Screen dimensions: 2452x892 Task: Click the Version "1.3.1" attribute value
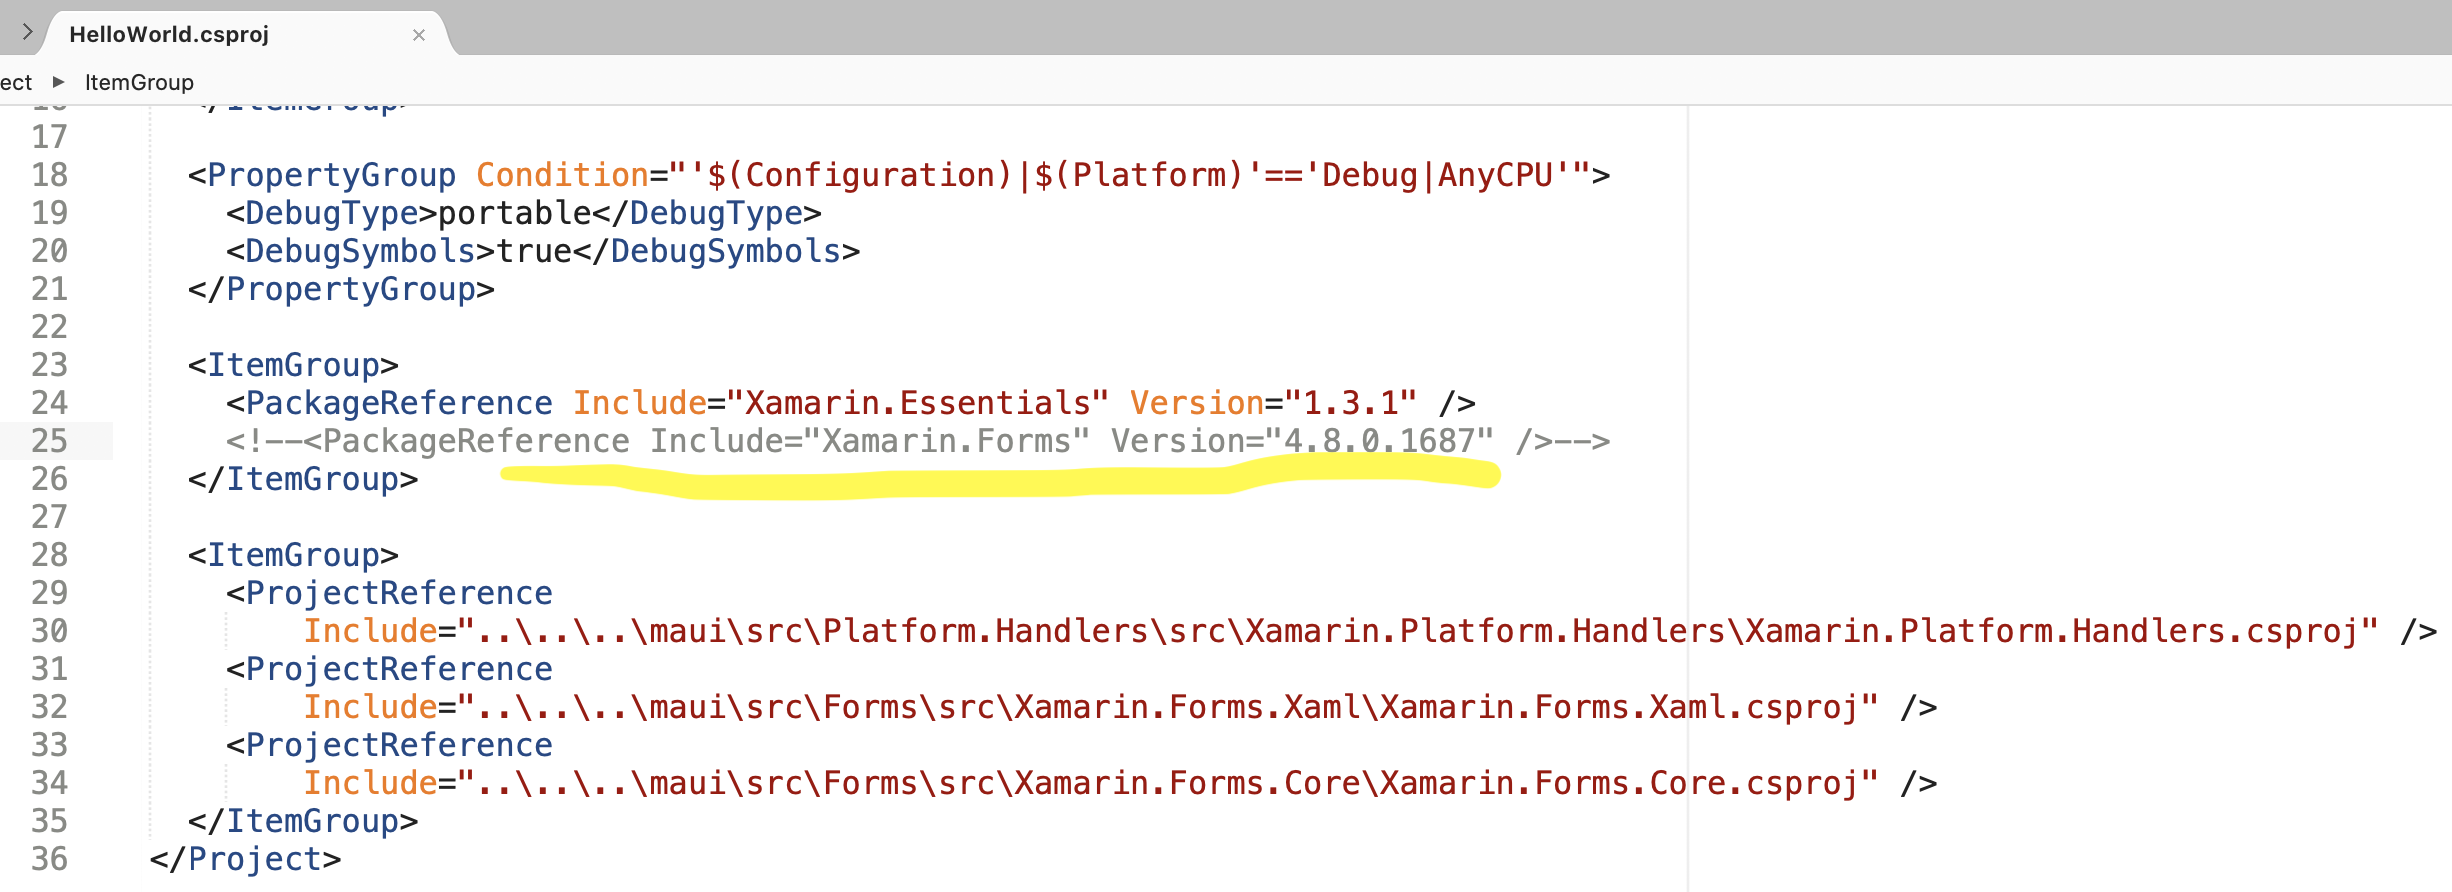tap(1350, 403)
